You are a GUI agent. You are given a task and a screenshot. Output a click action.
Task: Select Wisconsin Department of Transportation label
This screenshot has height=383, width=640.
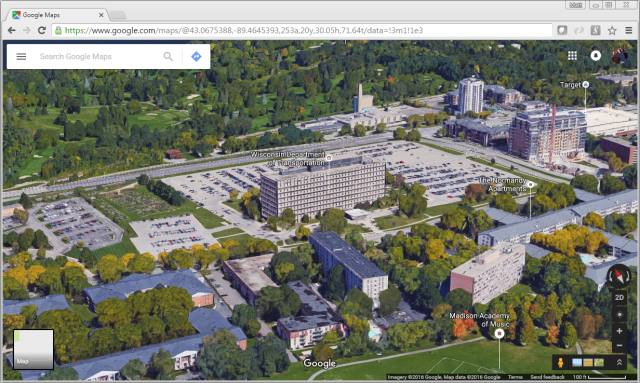pyautogui.click(x=287, y=158)
